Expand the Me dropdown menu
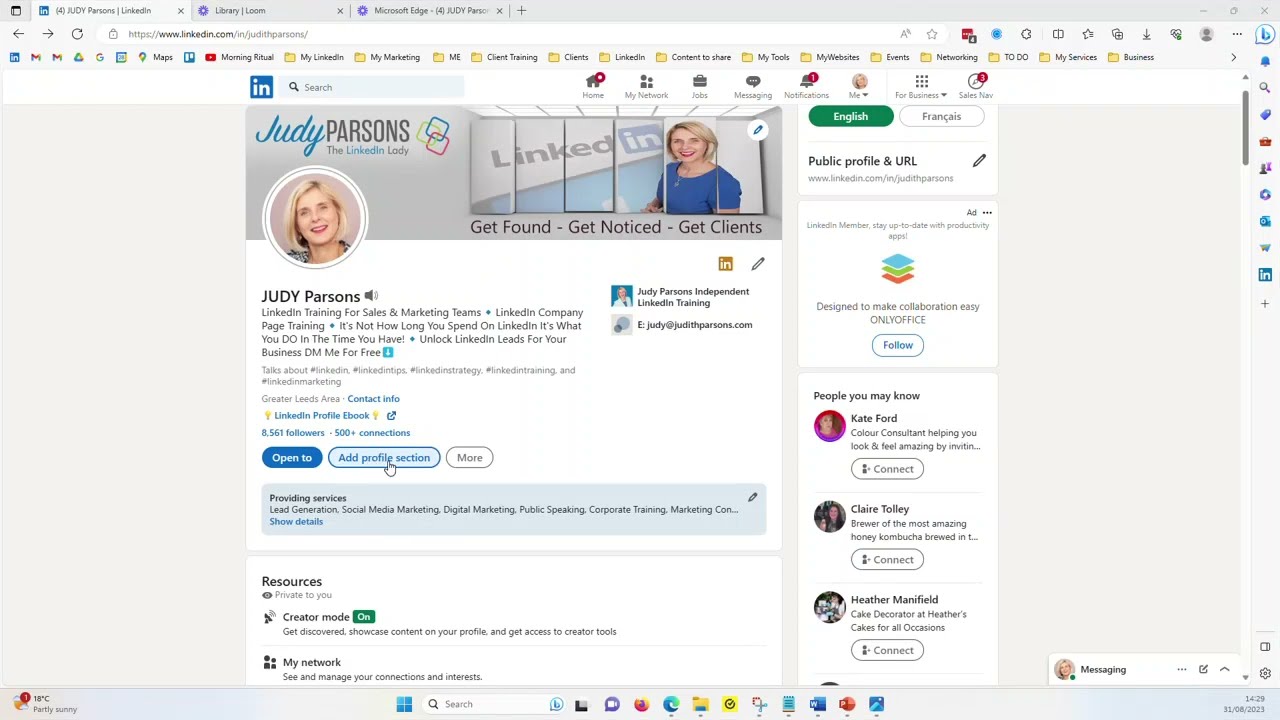 point(859,86)
